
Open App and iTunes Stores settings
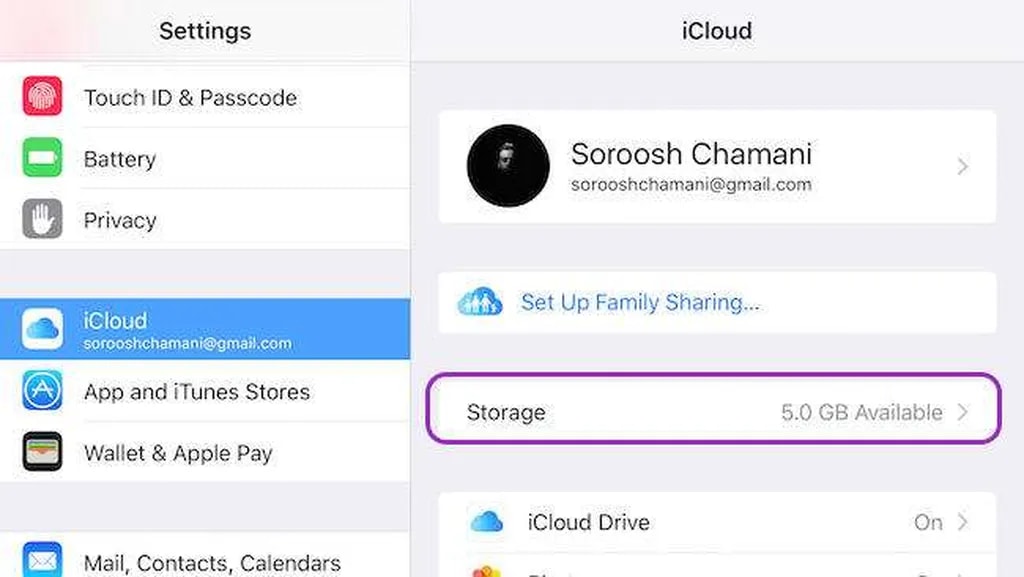tap(197, 392)
